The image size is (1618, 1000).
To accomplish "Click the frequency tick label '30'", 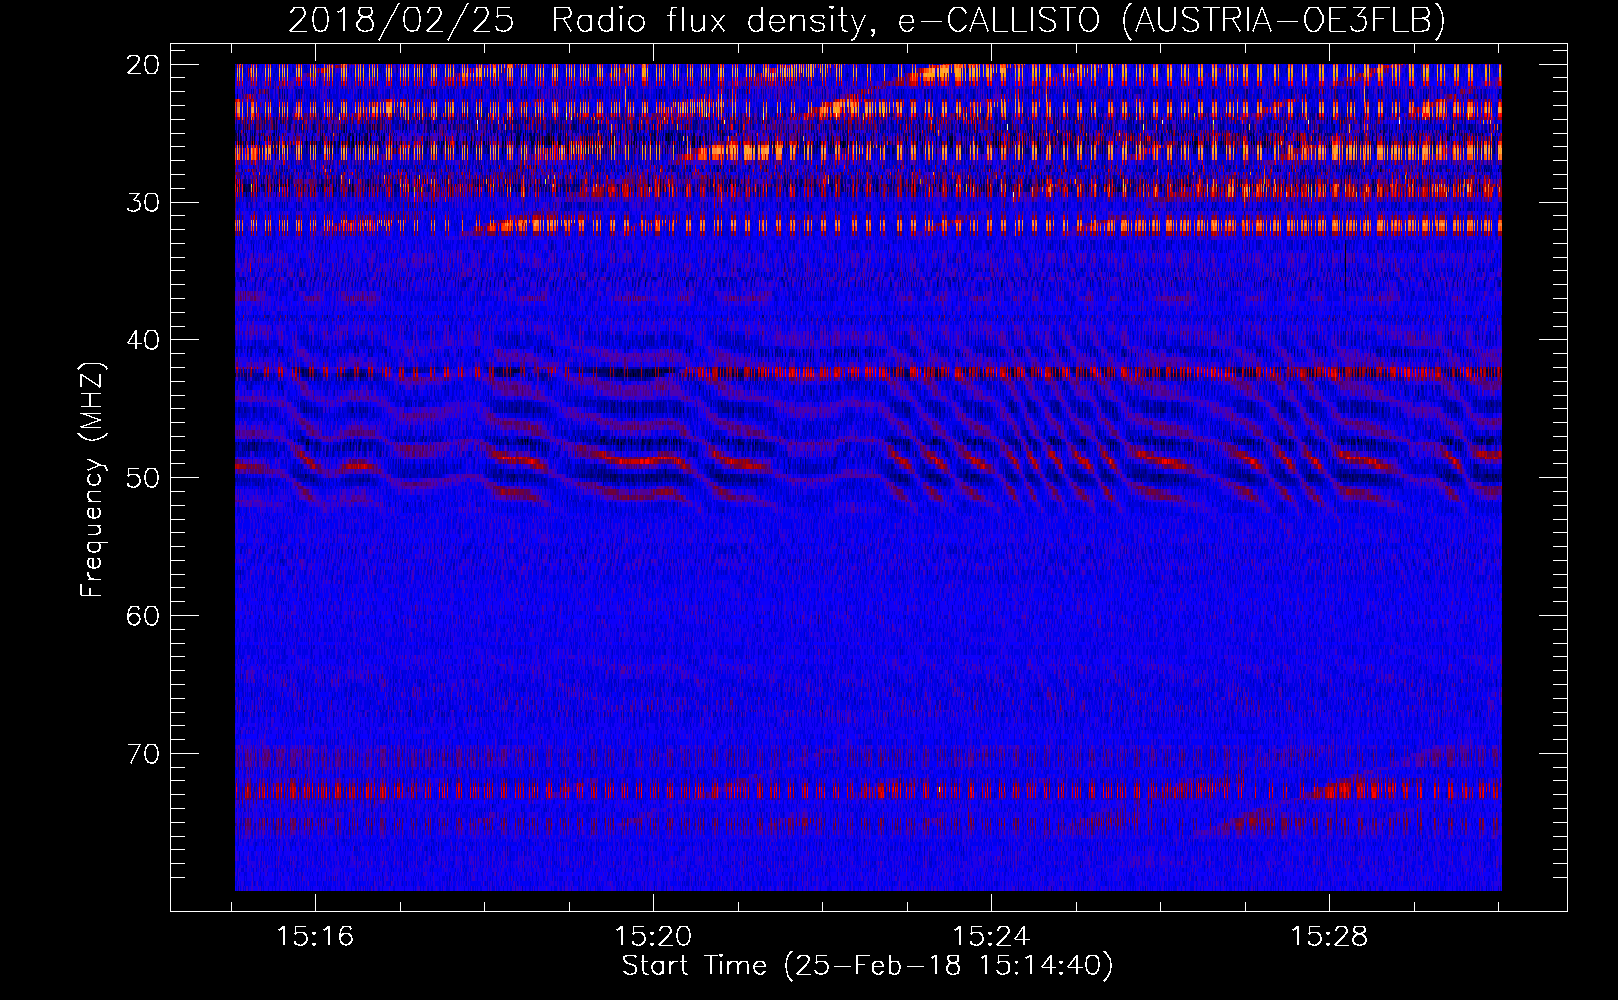I will point(143,203).
